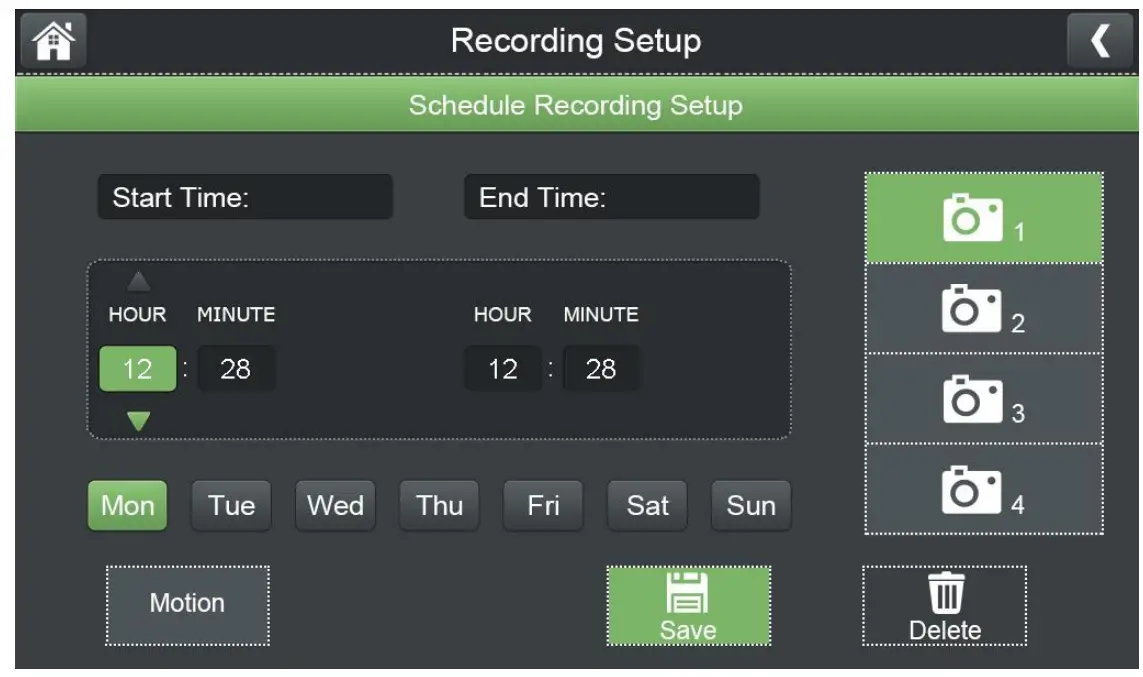The width and height of the screenshot is (1143, 677).
Task: Enable Tue in the schedule
Action: (231, 506)
